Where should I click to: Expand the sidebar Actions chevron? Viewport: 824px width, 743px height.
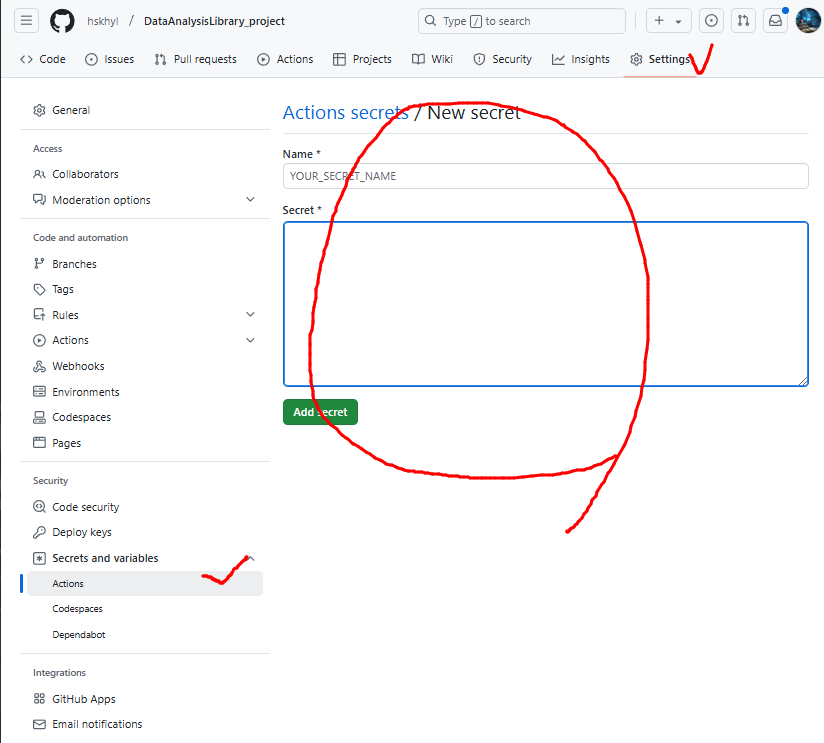click(251, 340)
